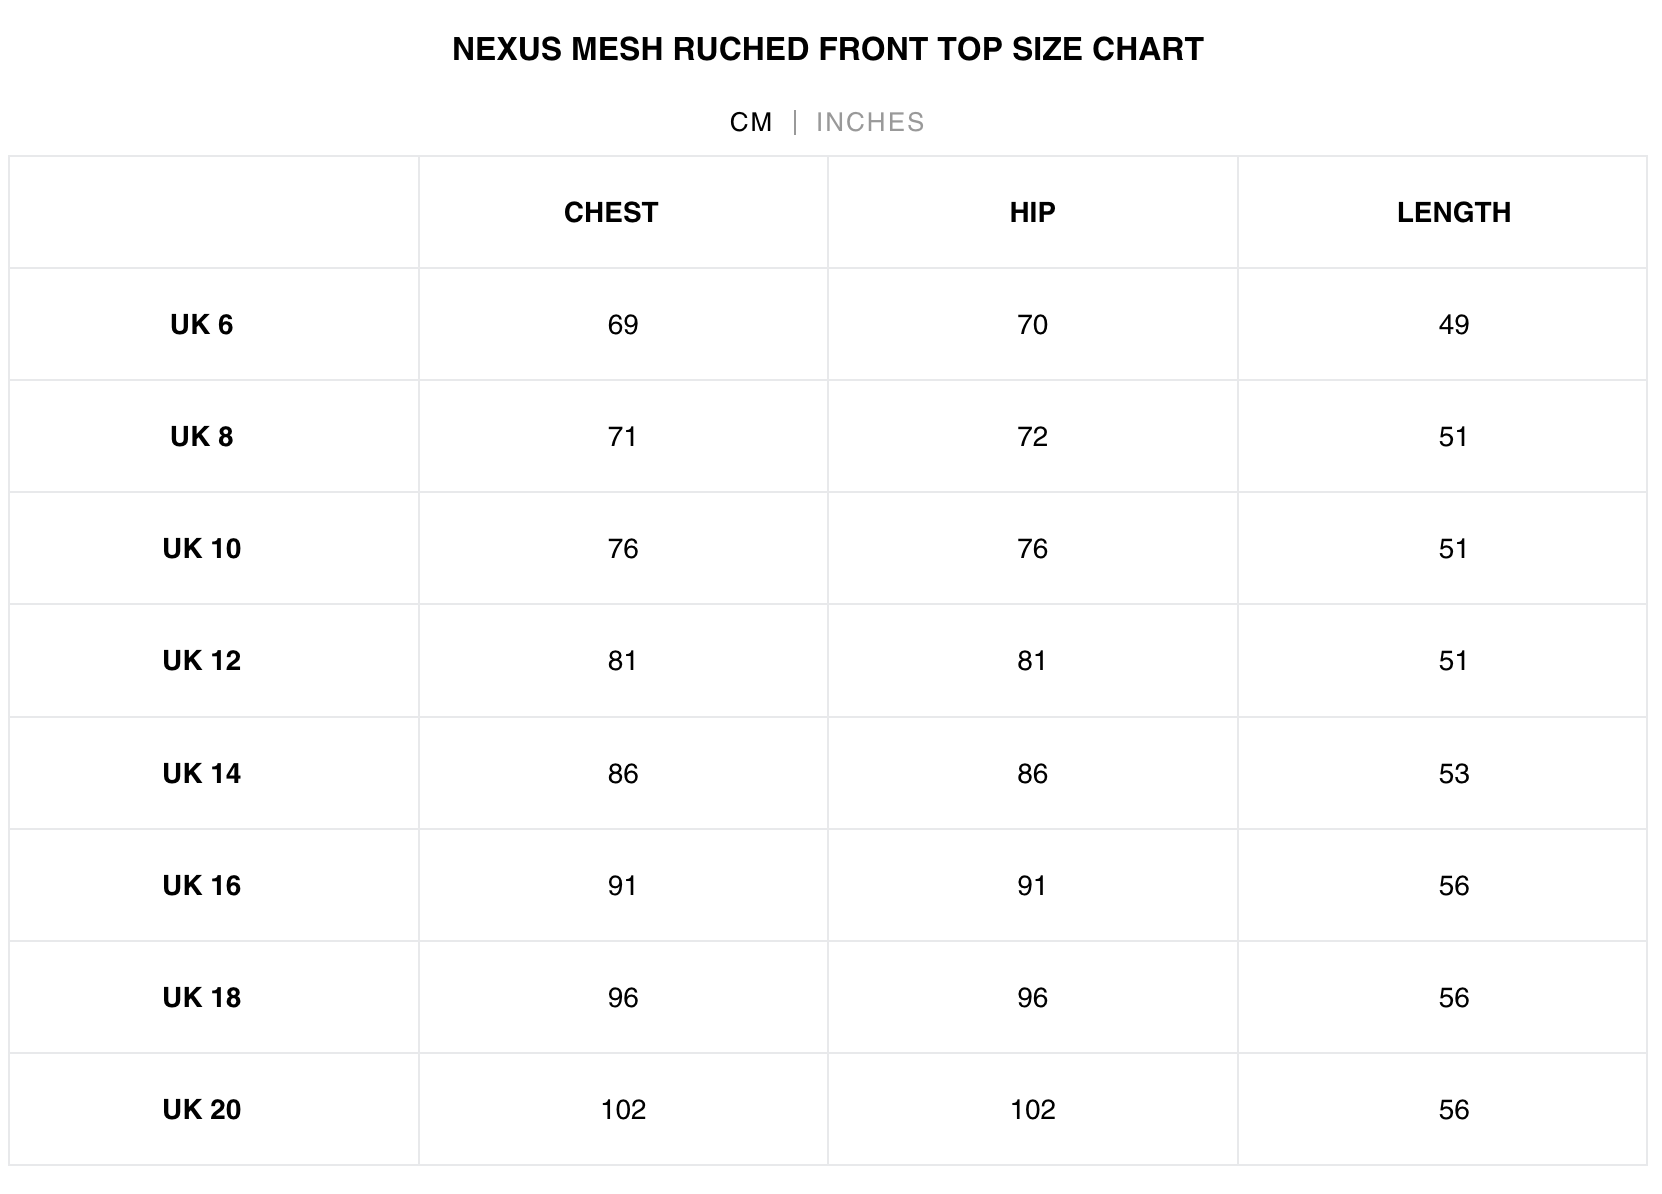The width and height of the screenshot is (1662, 1194).
Task: Select the UK 8 row label
Action: pyautogui.click(x=201, y=436)
